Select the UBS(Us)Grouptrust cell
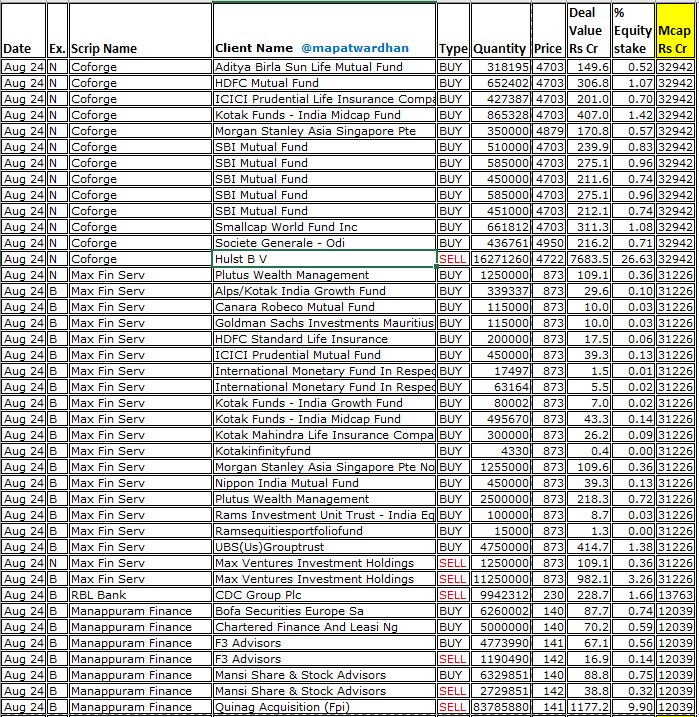Screen dimensions: 699x717 pyautogui.click(x=324, y=547)
